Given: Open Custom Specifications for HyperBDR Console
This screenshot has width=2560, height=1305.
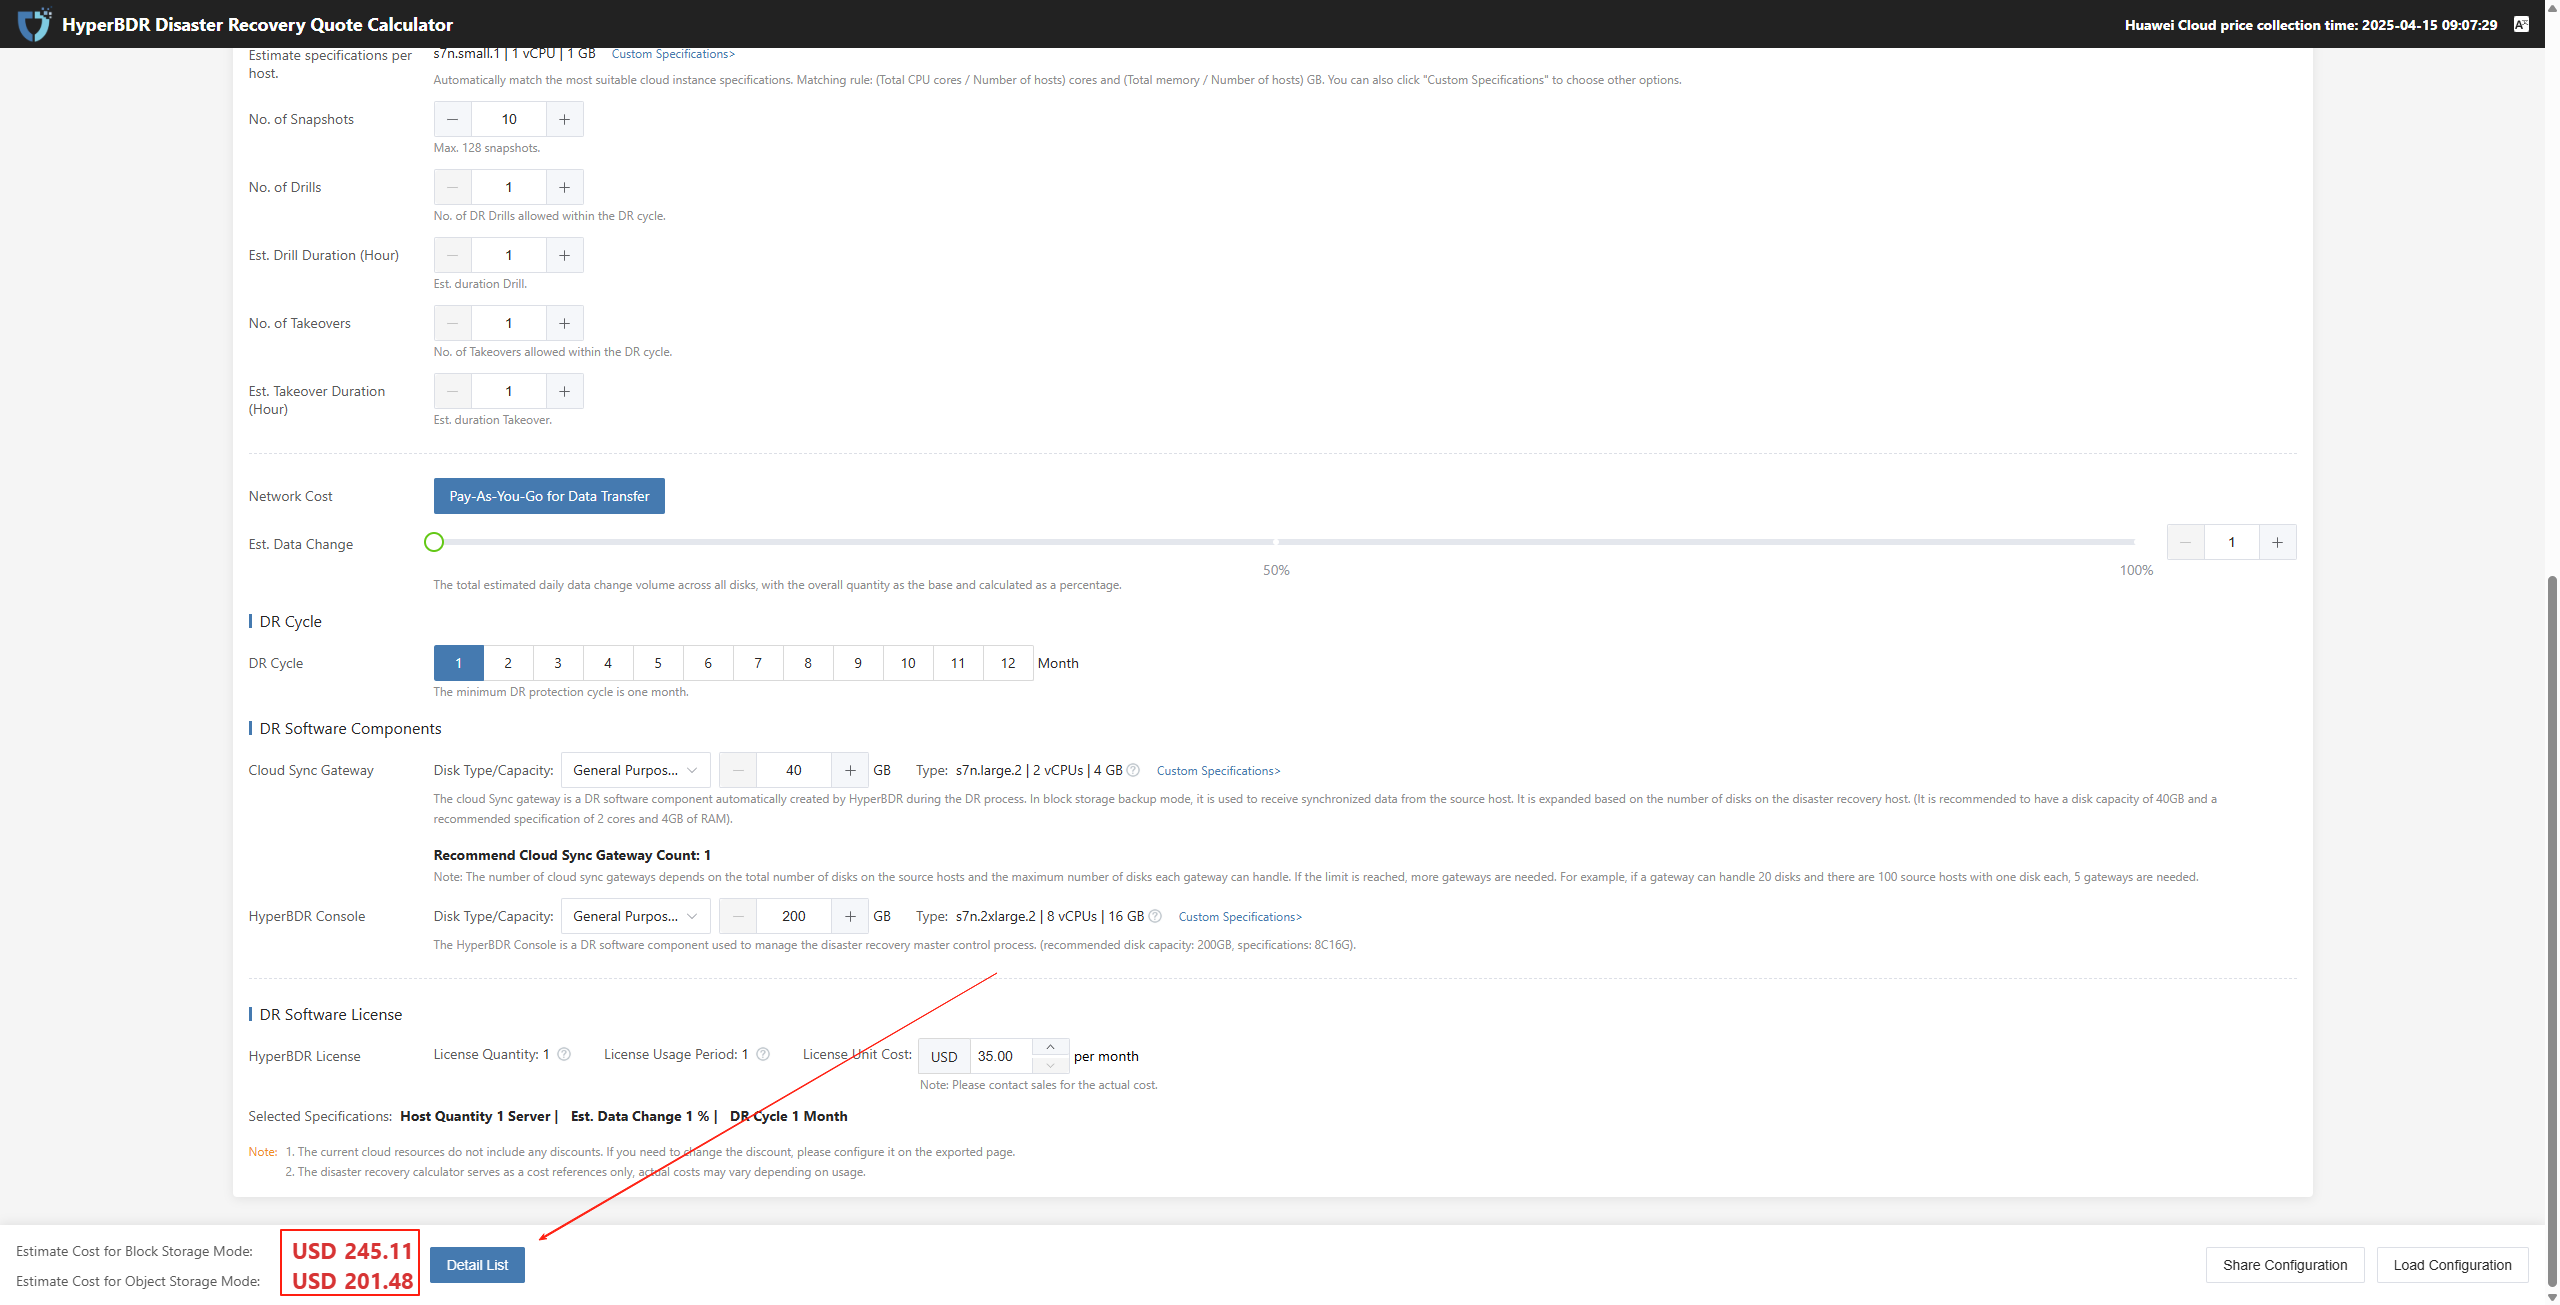Looking at the screenshot, I should coord(1240,916).
